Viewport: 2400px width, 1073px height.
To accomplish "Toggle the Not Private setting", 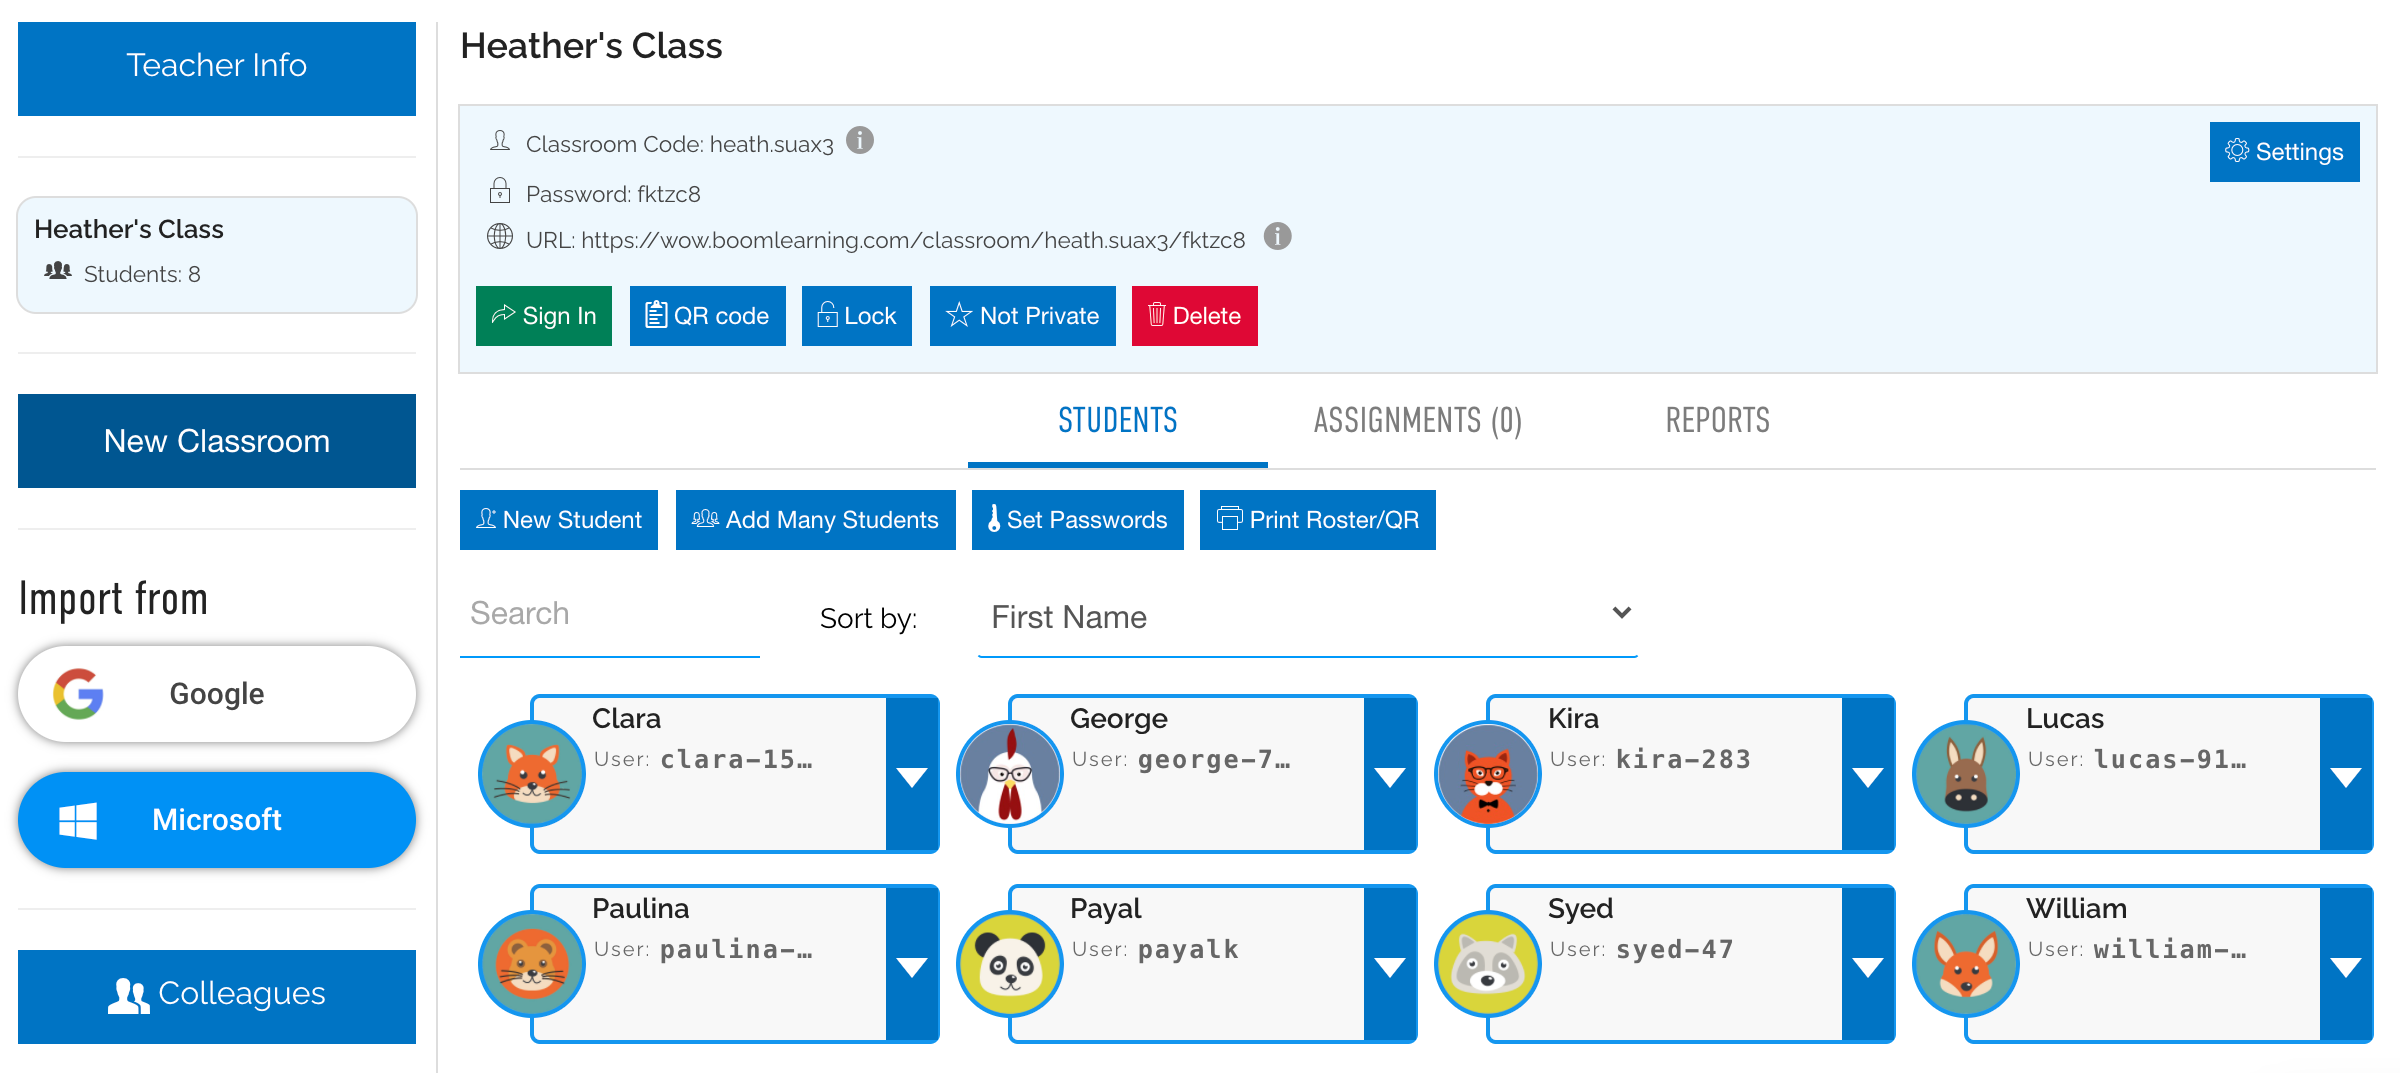I will pos(1023,316).
